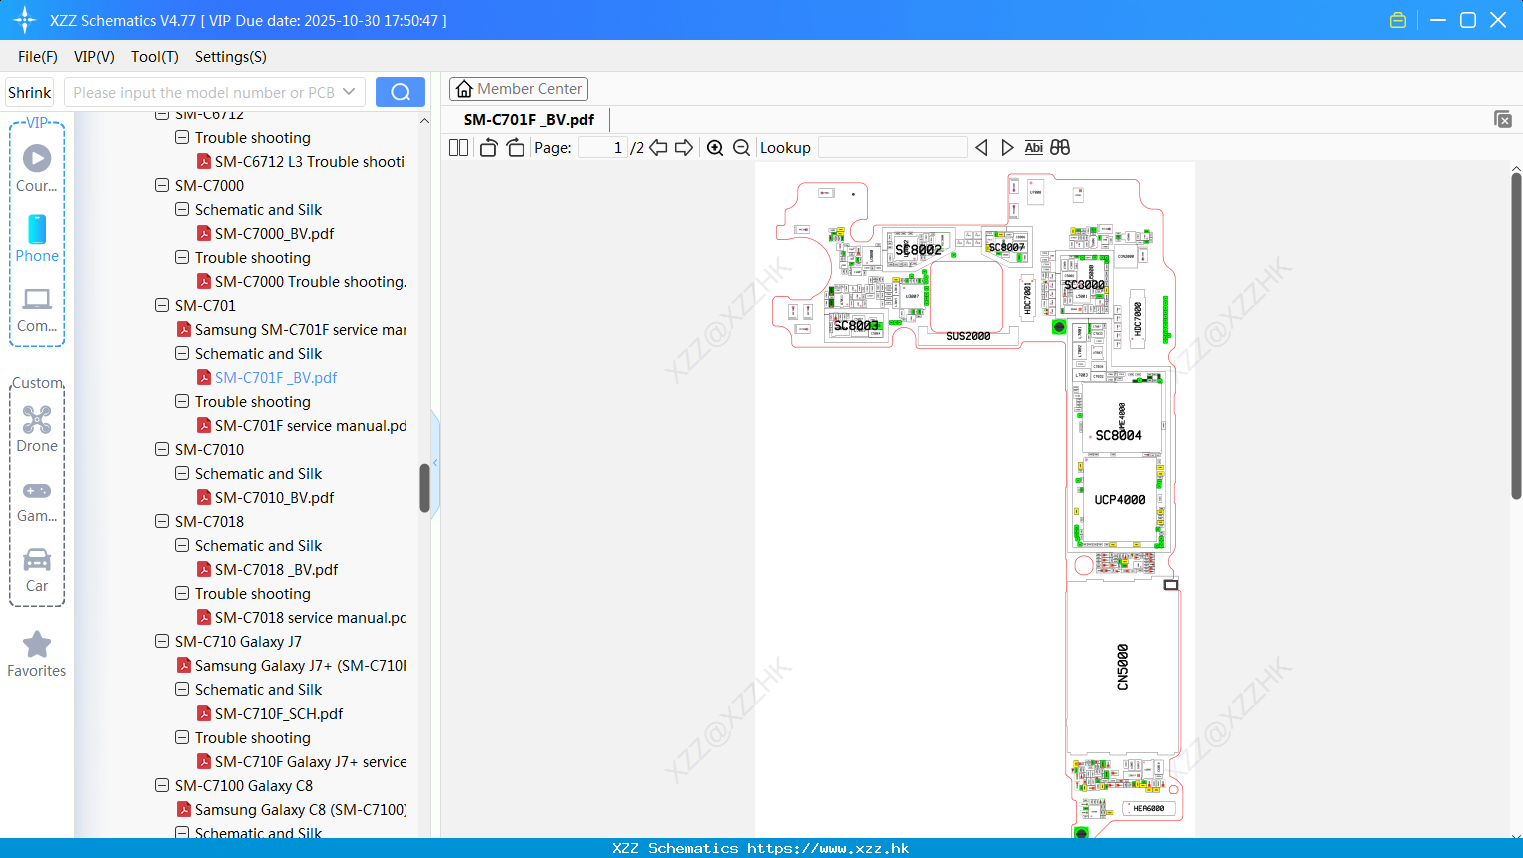The image size is (1523, 858).
Task: Find next lookup result
Action: tap(1007, 148)
